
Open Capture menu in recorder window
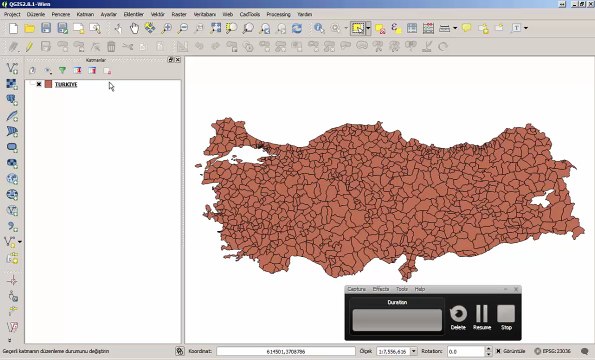(356, 289)
